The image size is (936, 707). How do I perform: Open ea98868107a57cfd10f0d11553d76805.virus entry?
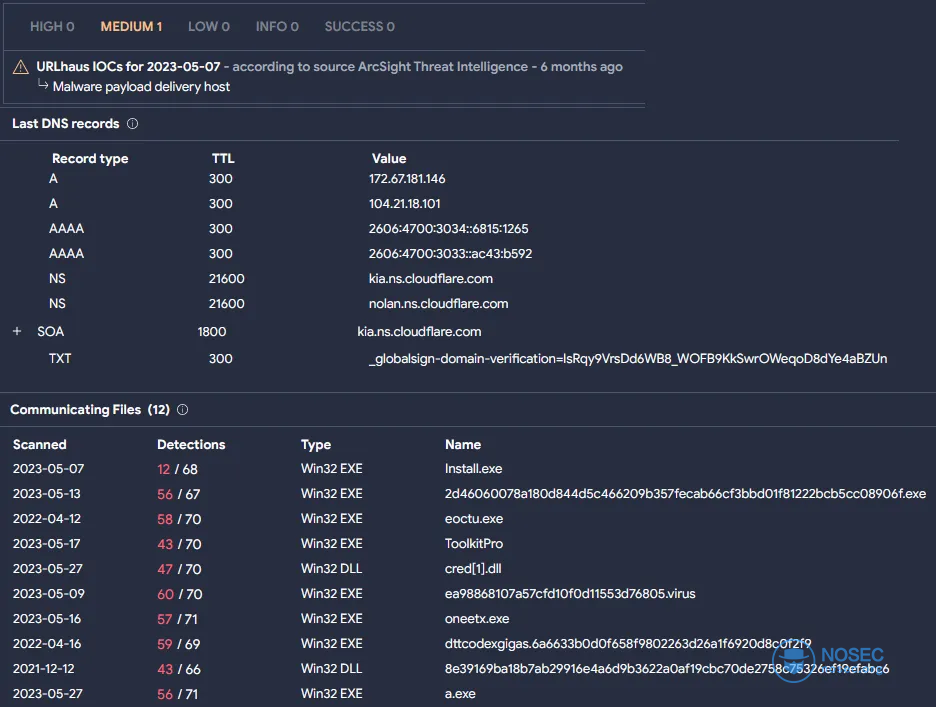tap(570, 594)
